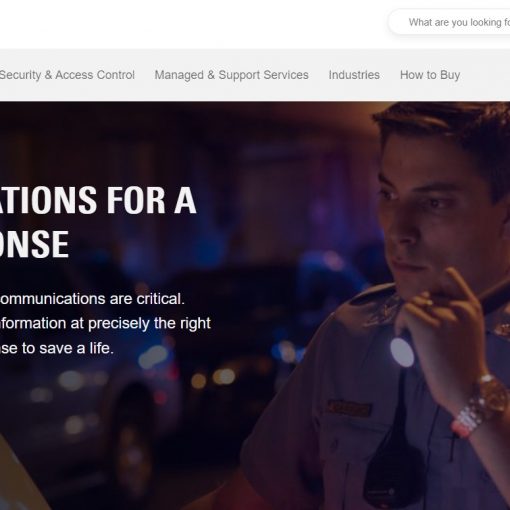Open the Industries navigation item
This screenshot has height=510, width=510.
click(354, 75)
